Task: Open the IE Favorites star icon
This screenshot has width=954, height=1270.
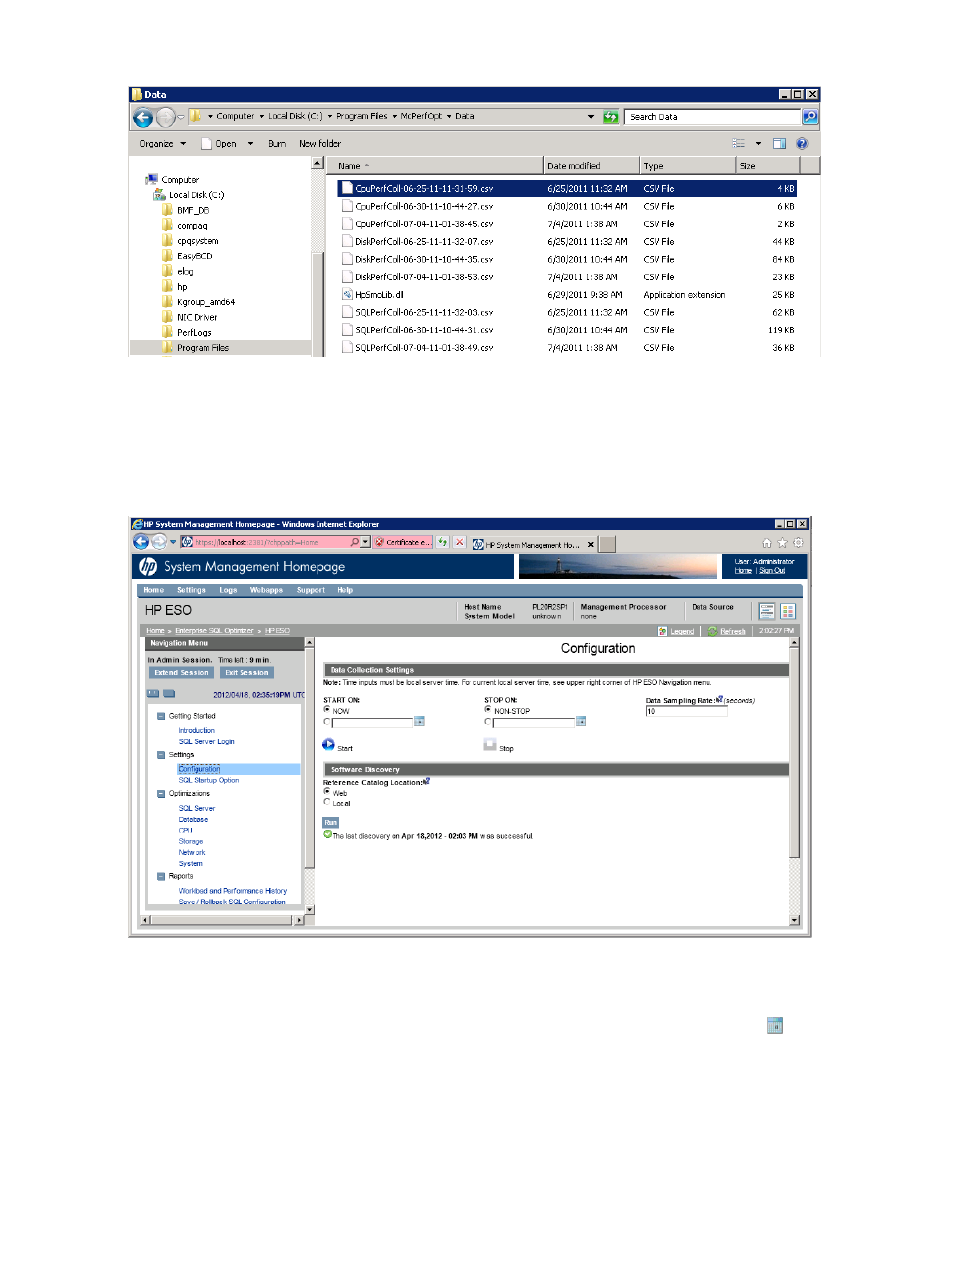Action: coord(782,543)
